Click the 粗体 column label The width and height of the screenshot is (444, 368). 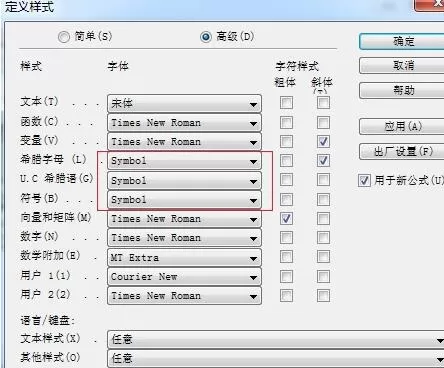[x=285, y=82]
